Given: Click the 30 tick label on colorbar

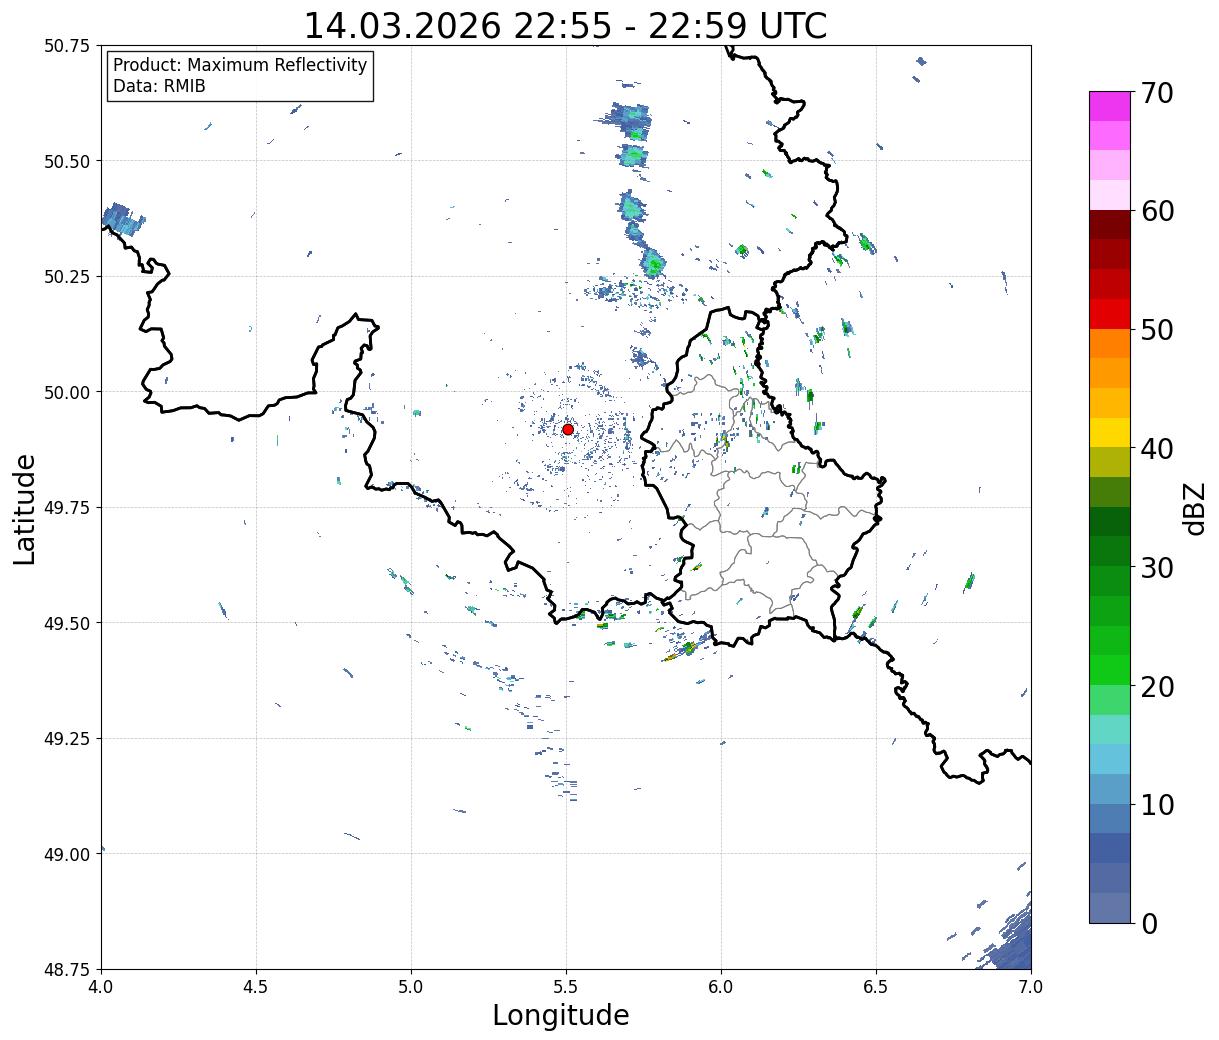Looking at the screenshot, I should click(1157, 567).
